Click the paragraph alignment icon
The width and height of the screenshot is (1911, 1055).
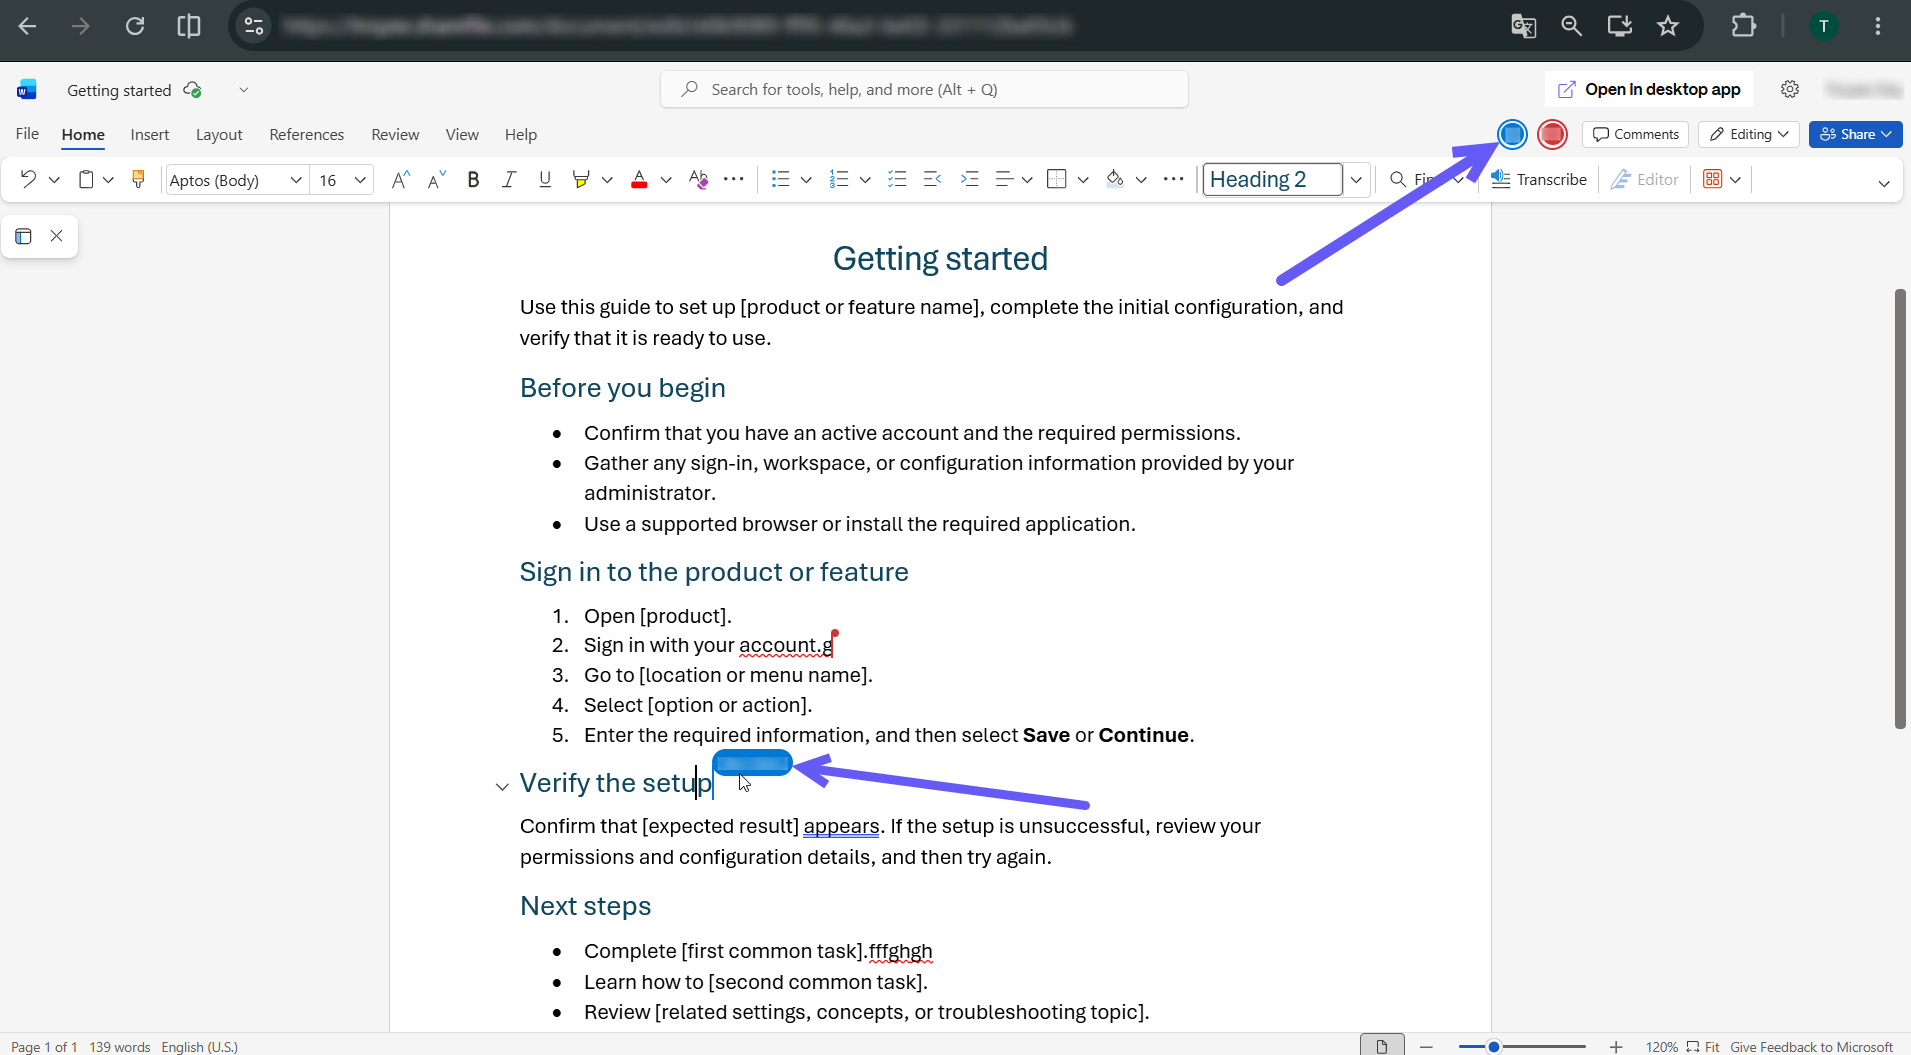coord(1005,179)
